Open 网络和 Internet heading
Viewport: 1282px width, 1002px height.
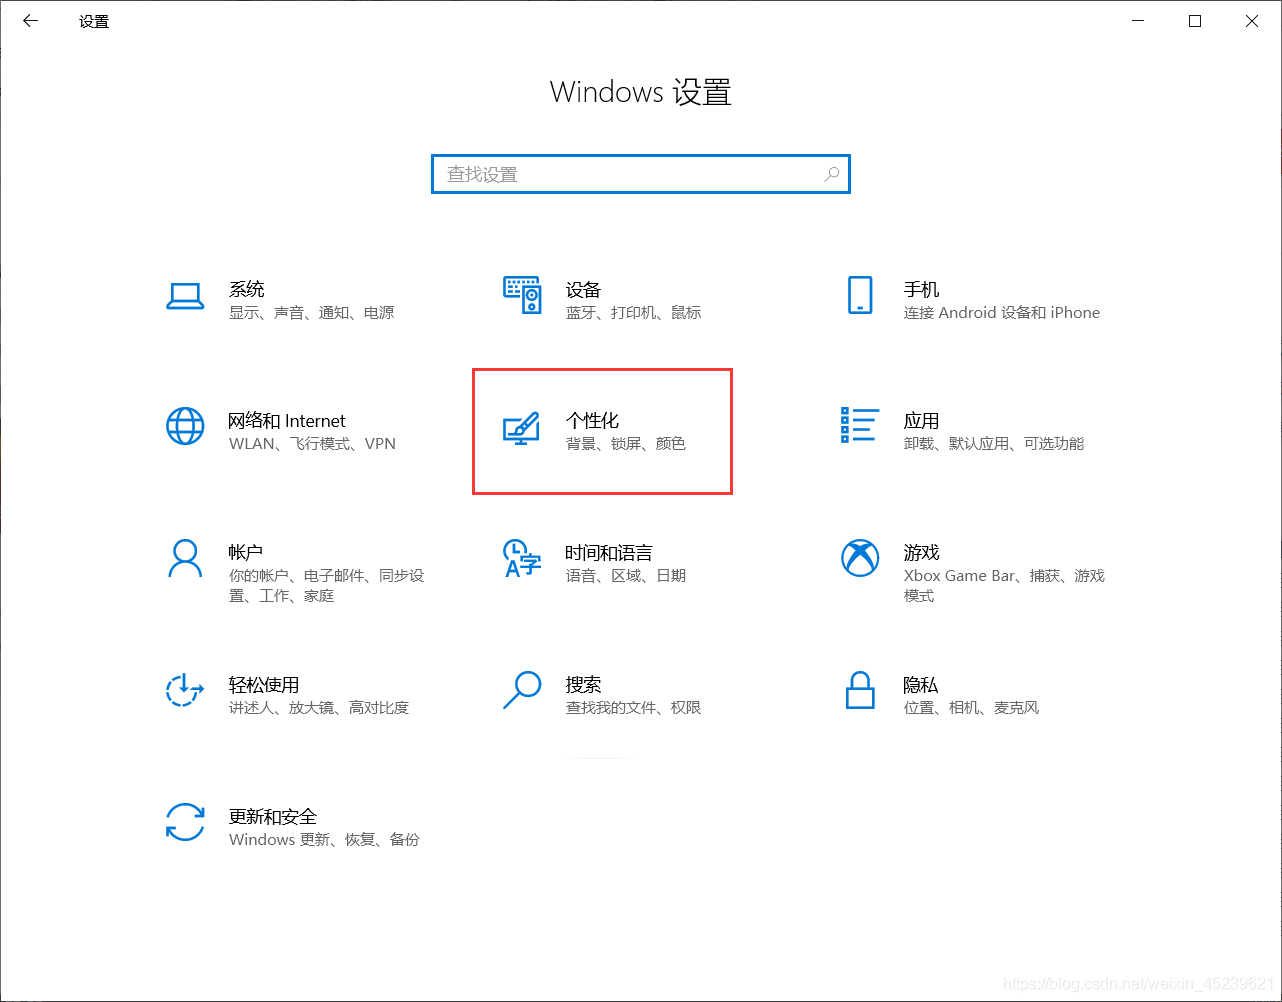(x=287, y=421)
